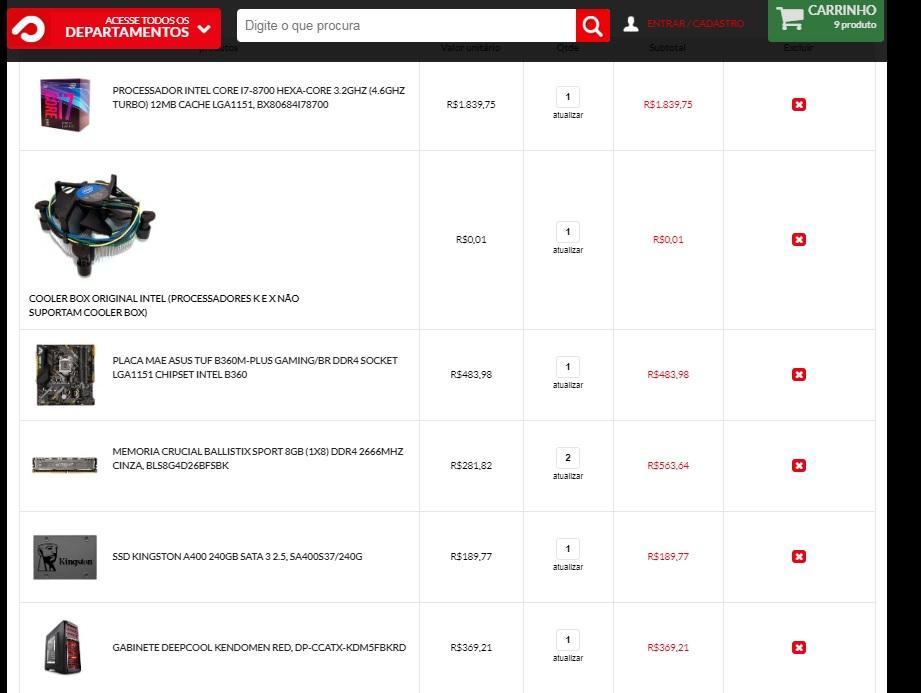Click atualizar under the Asus motherboard quantity

[568, 385]
